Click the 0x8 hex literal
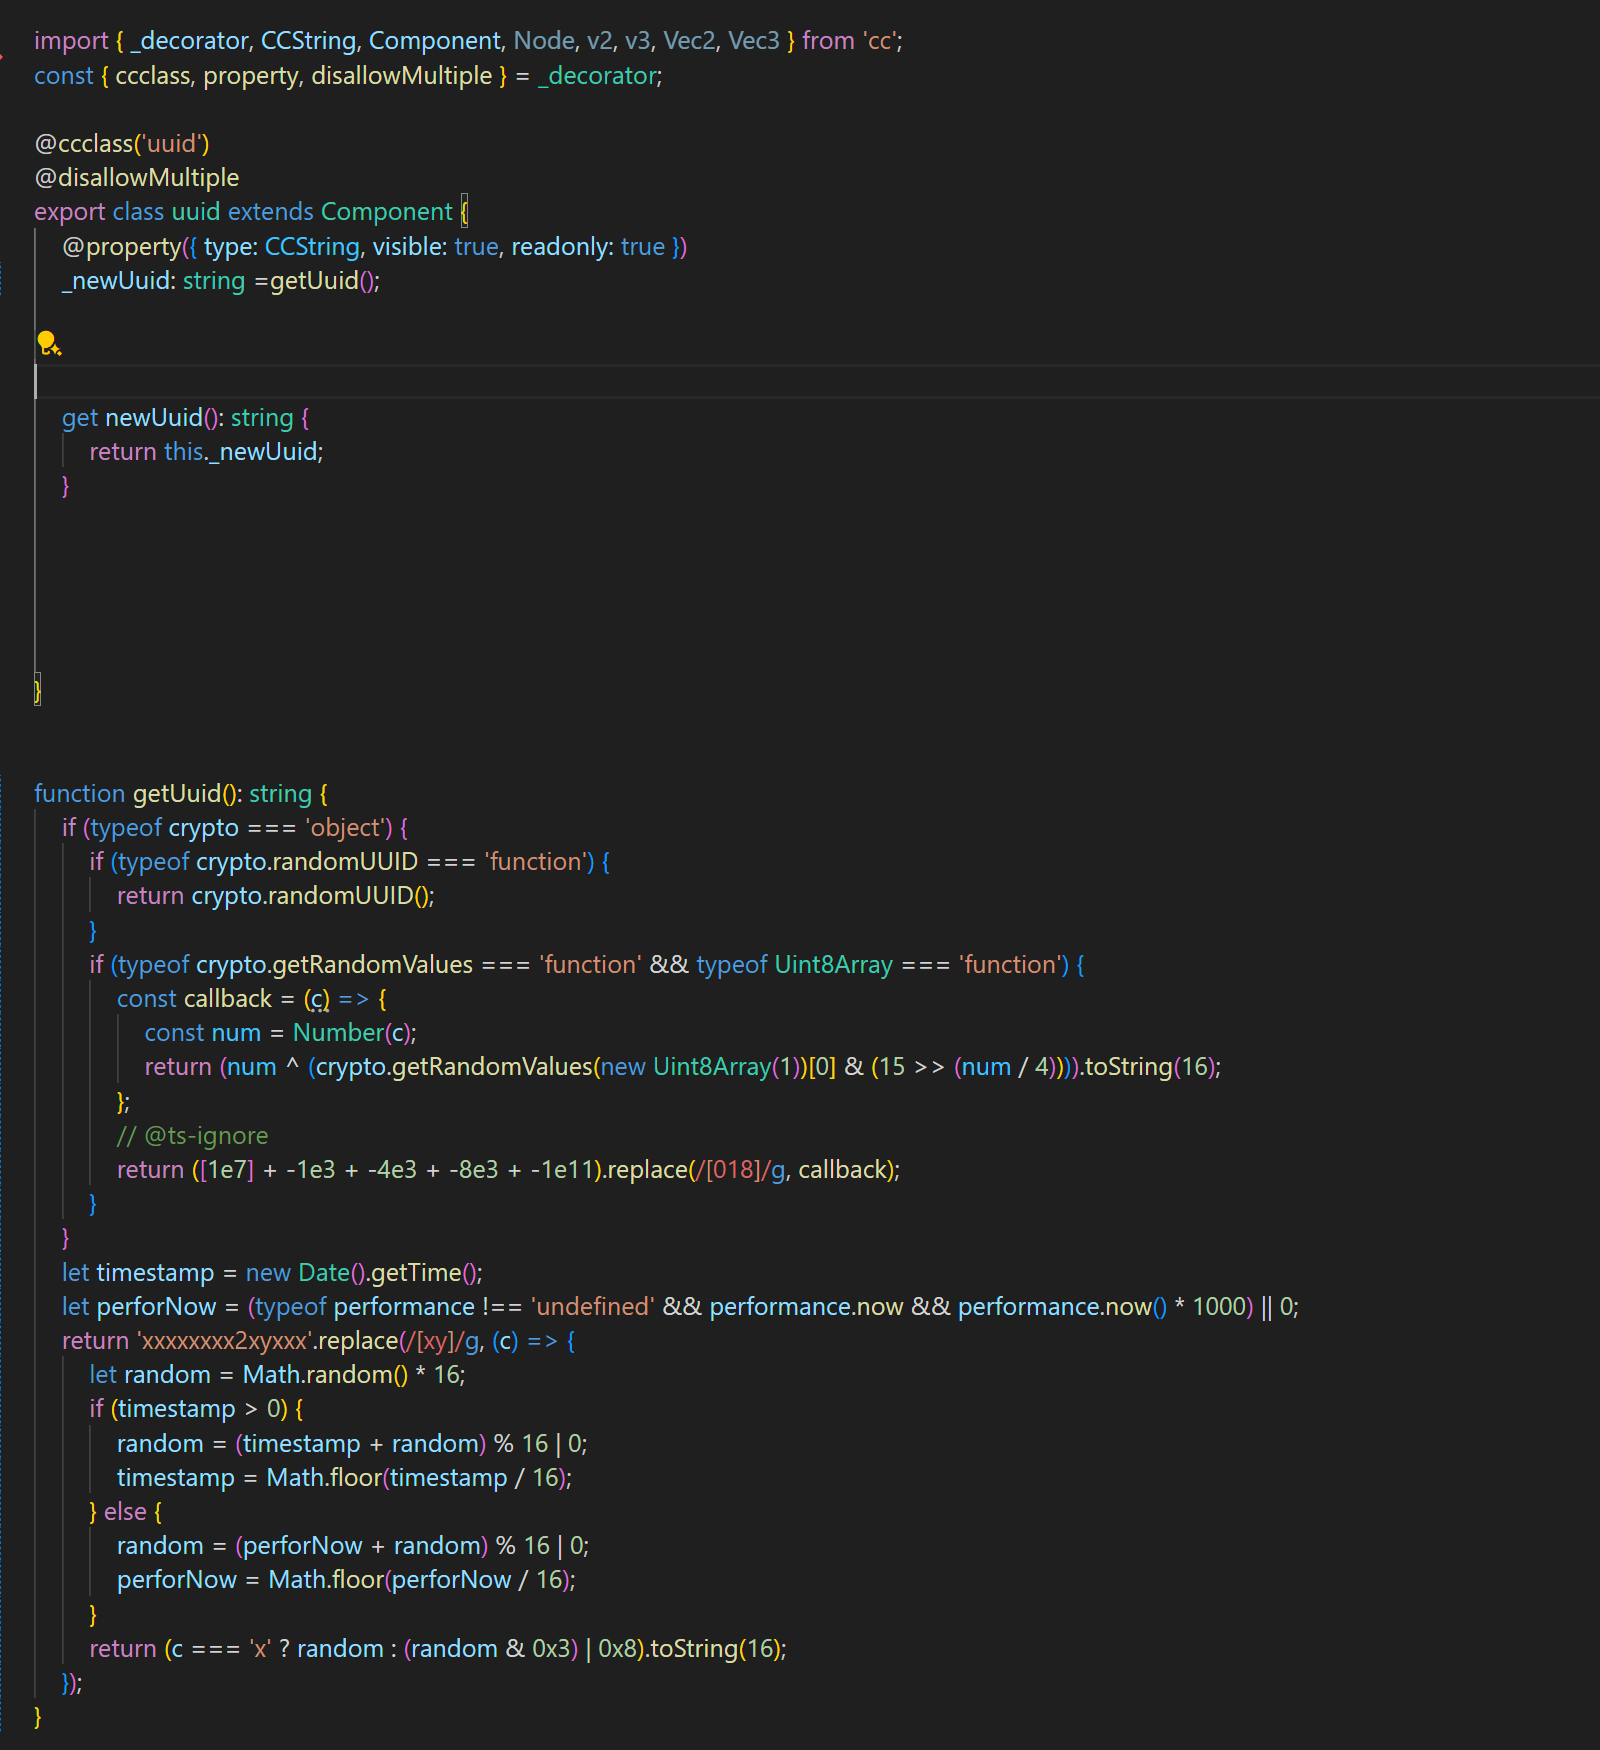Screen dimensions: 1600x1750 tap(619, 1649)
